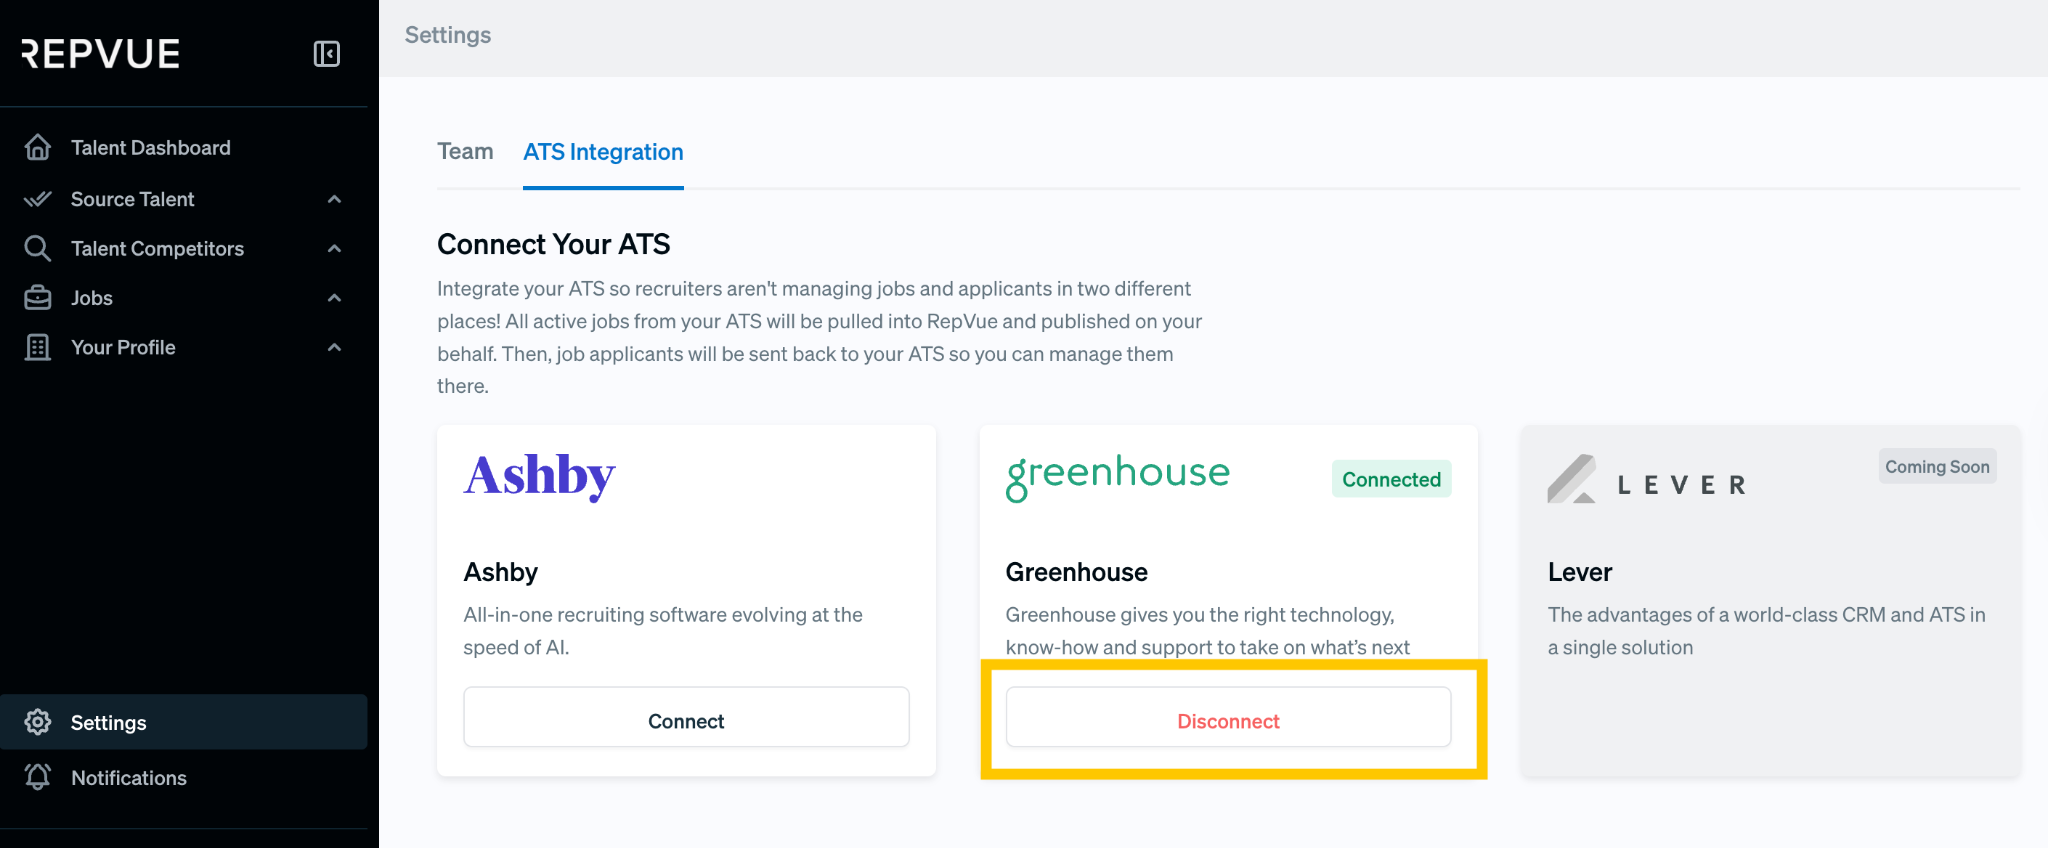Click the Connect Your ATS heading

(553, 244)
